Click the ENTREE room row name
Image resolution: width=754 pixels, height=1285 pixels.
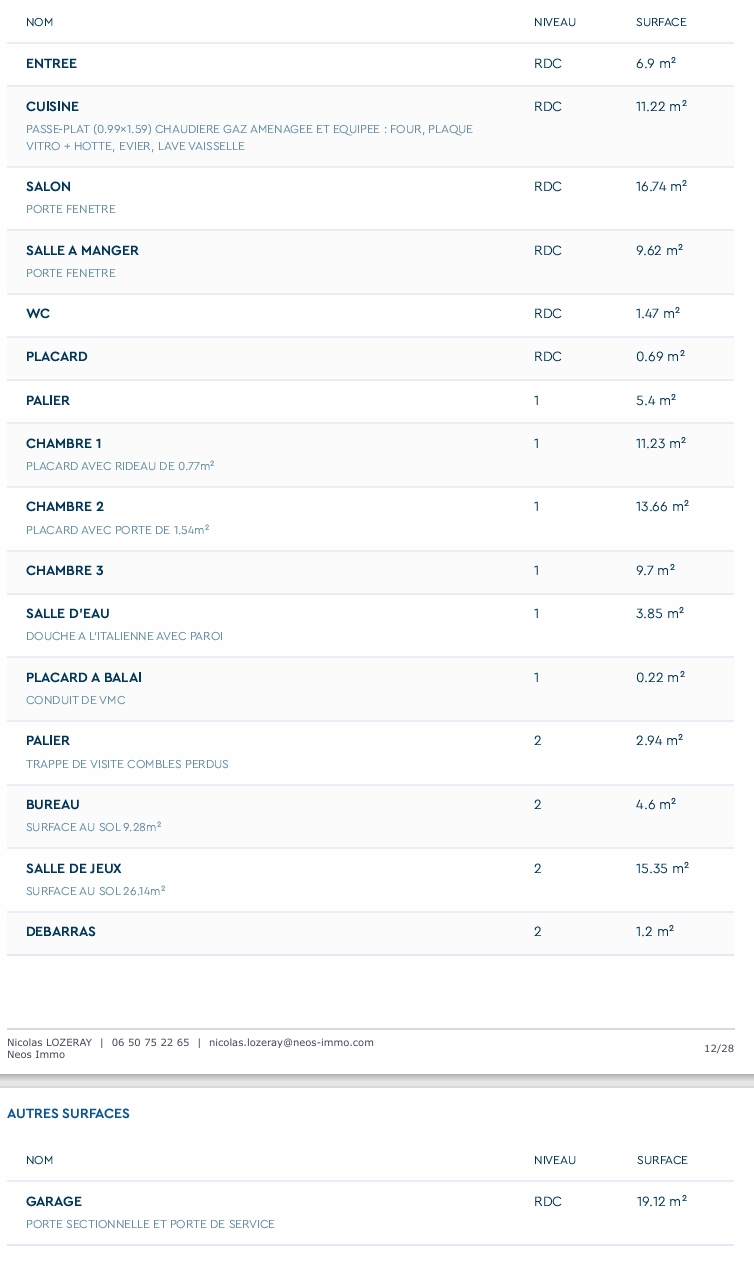click(51, 64)
